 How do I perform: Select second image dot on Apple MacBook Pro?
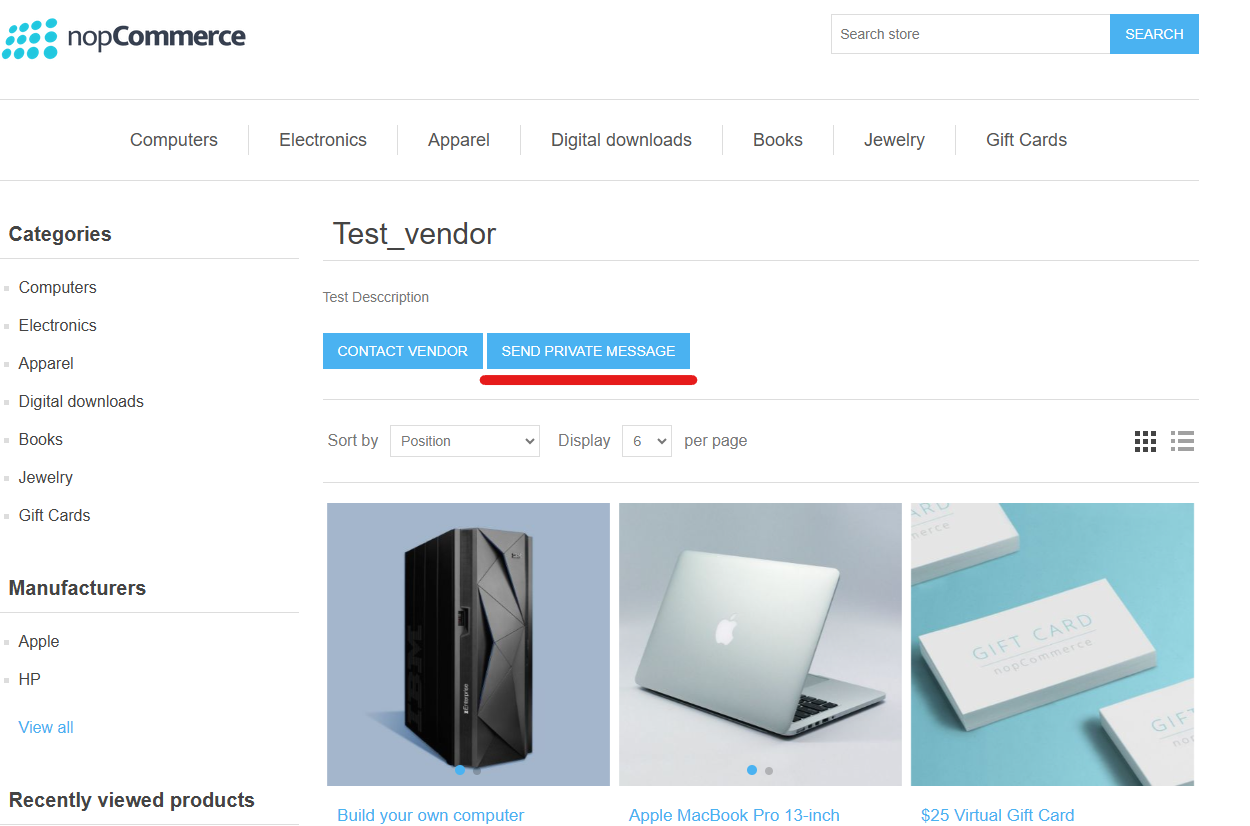pos(768,771)
